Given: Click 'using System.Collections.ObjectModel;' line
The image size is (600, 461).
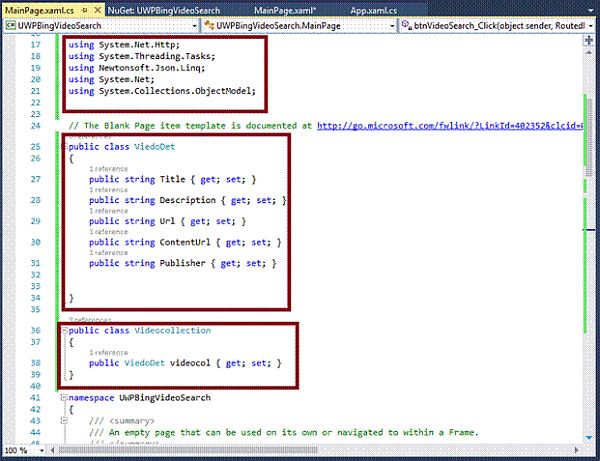Looking at the screenshot, I should [162, 91].
